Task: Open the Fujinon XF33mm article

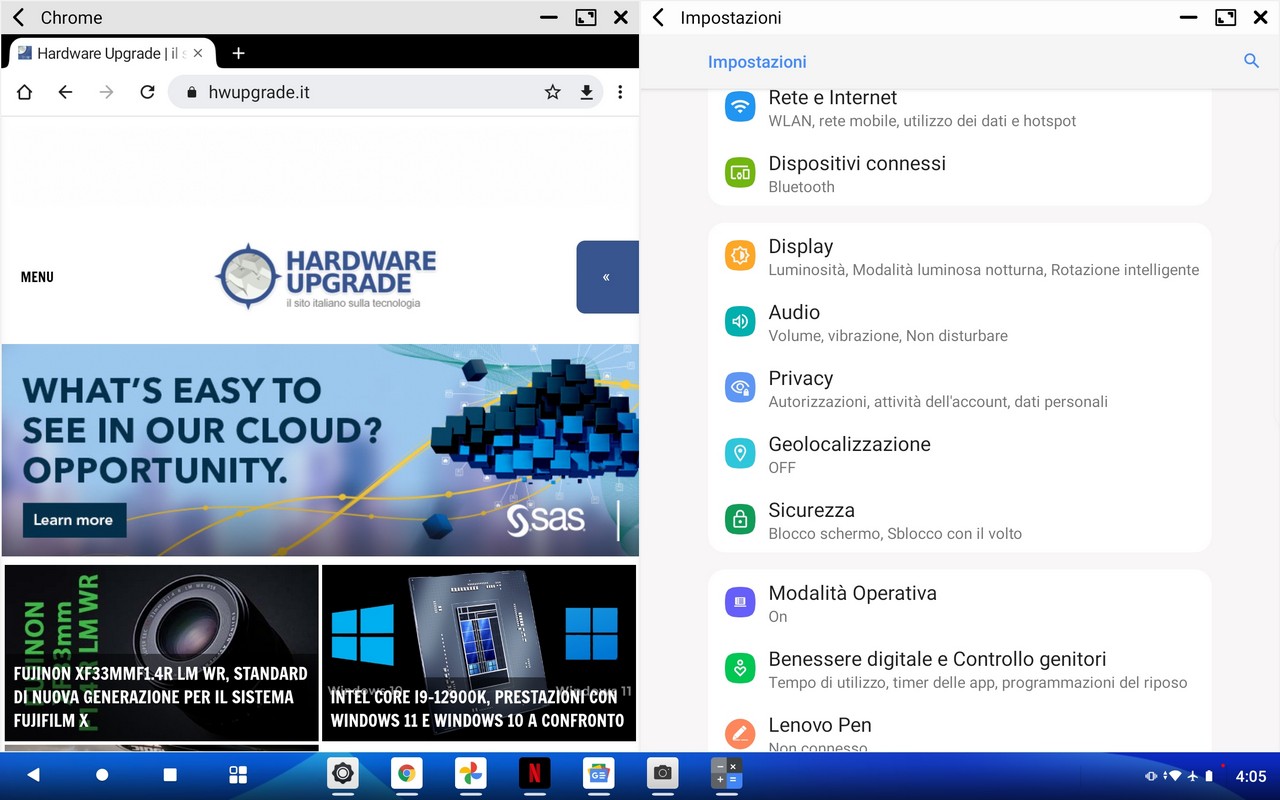Action: point(161,653)
